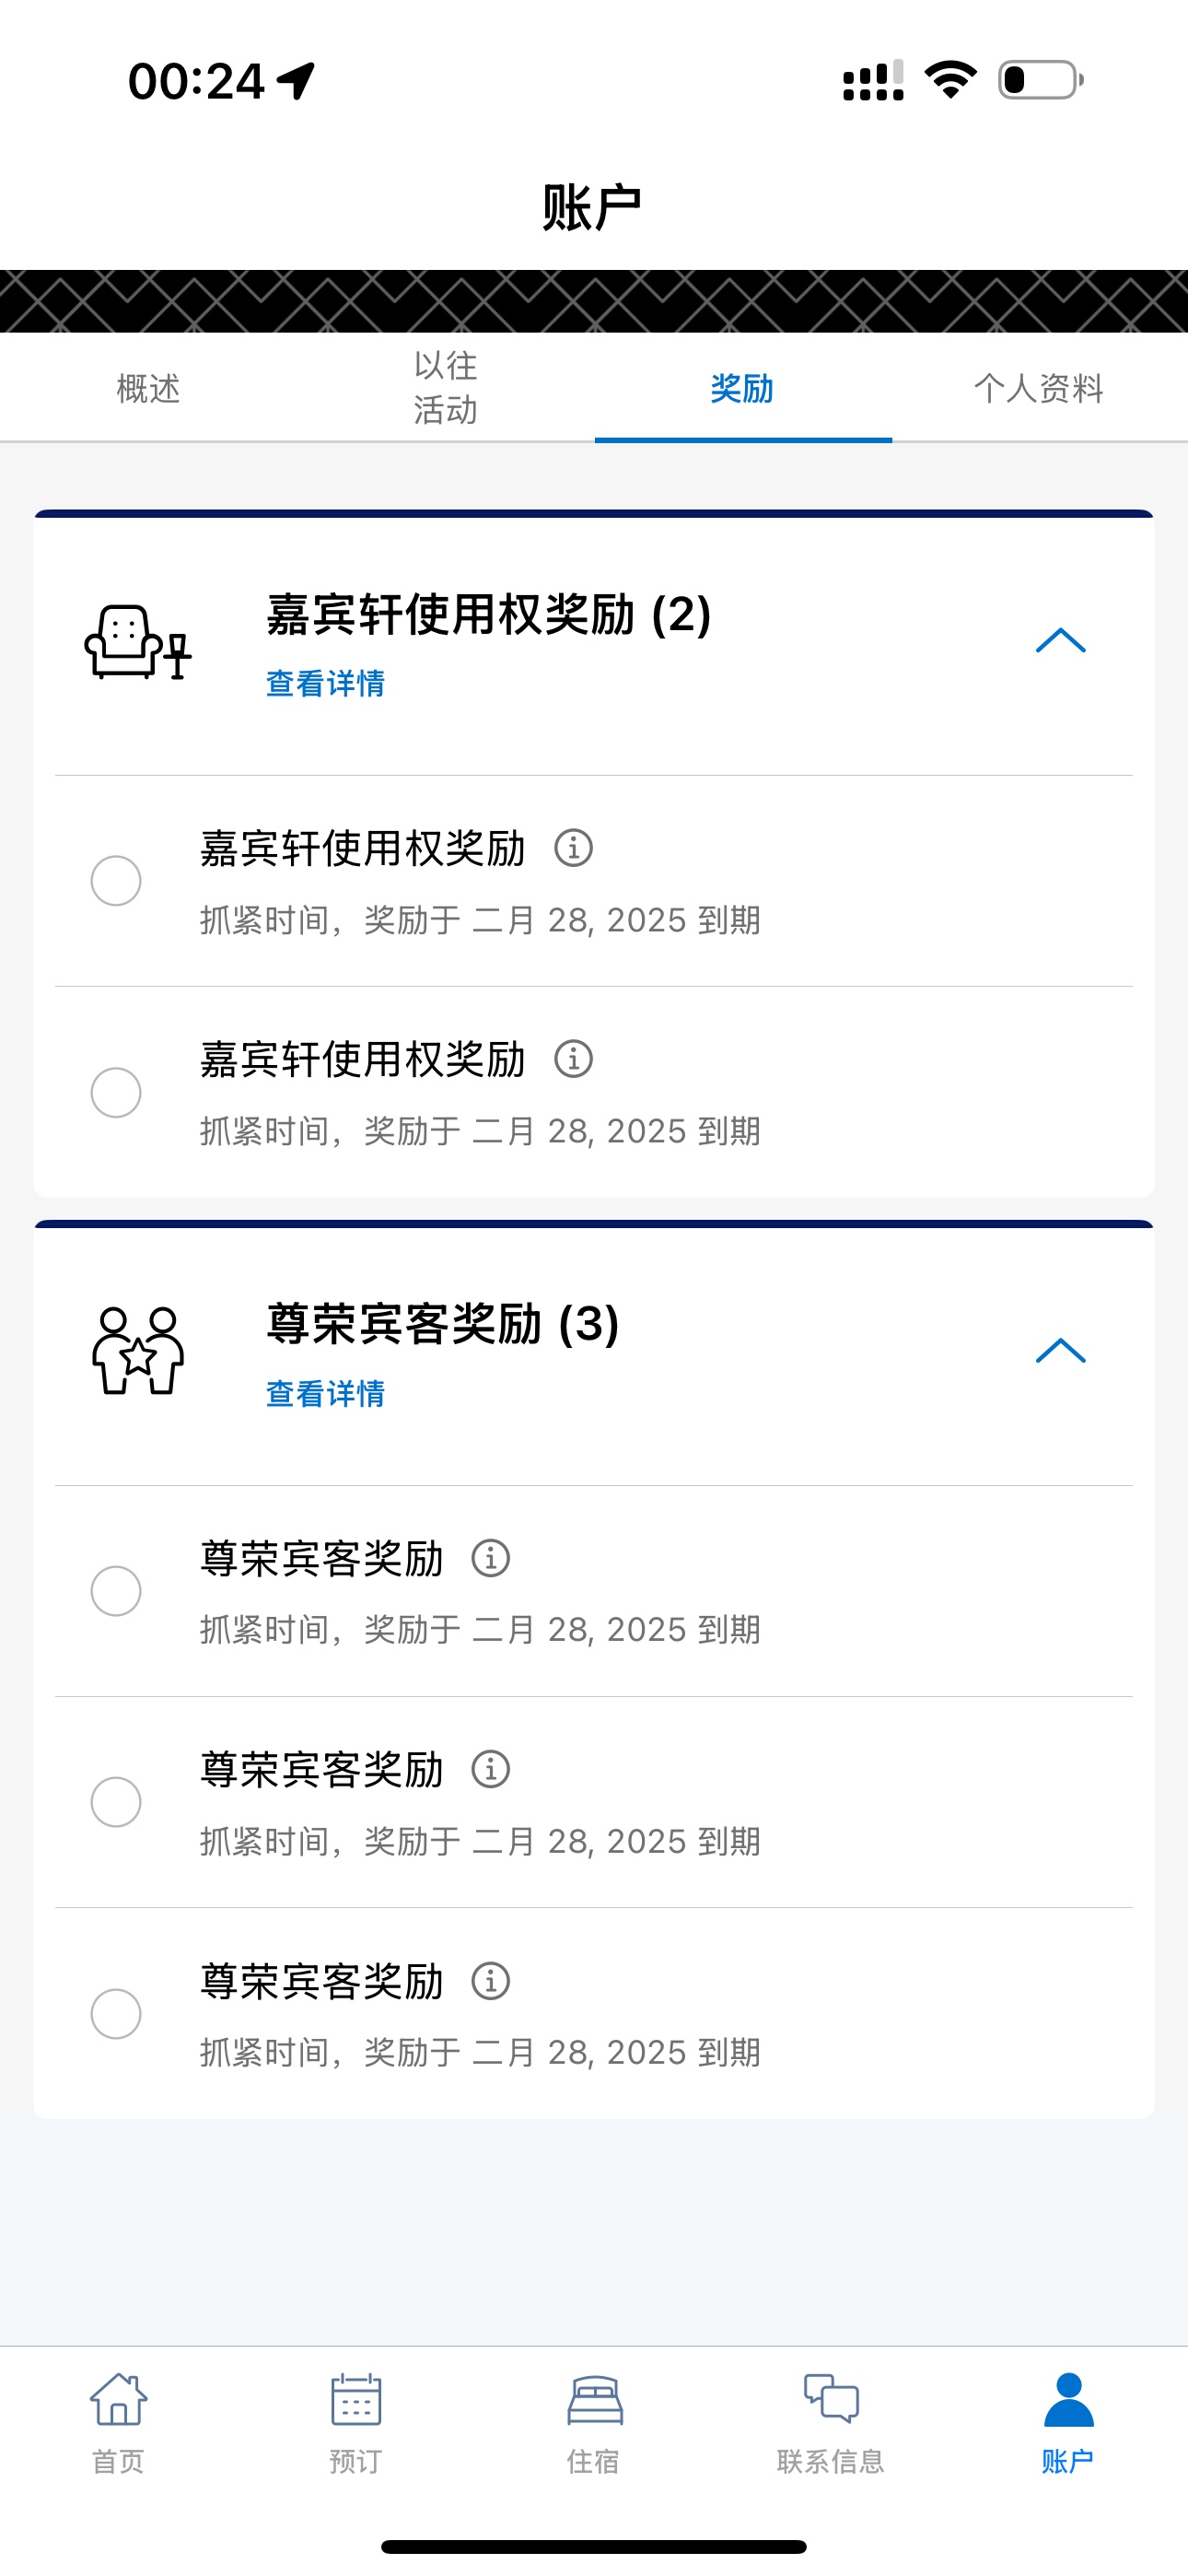This screenshot has width=1188, height=2576.
Task: Open 查看详情 under 尊荣宾客奖励
Action: coord(325,1394)
